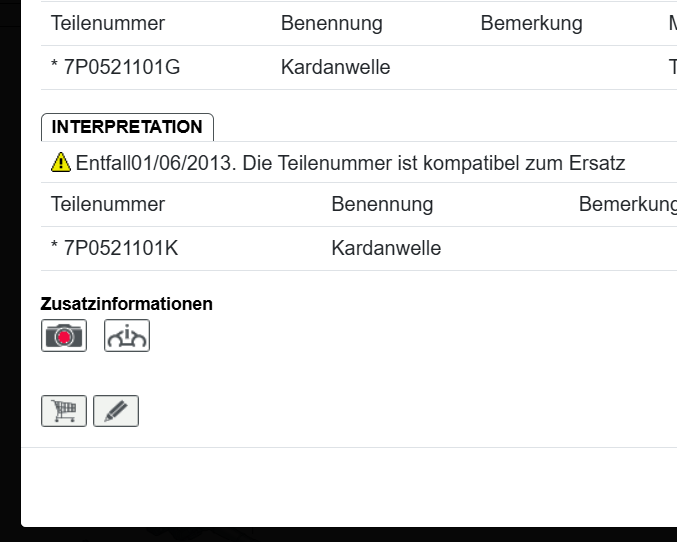Click the Bemerkung header under INTERPRETATION
This screenshot has width=677, height=542.
pyautogui.click(x=627, y=204)
